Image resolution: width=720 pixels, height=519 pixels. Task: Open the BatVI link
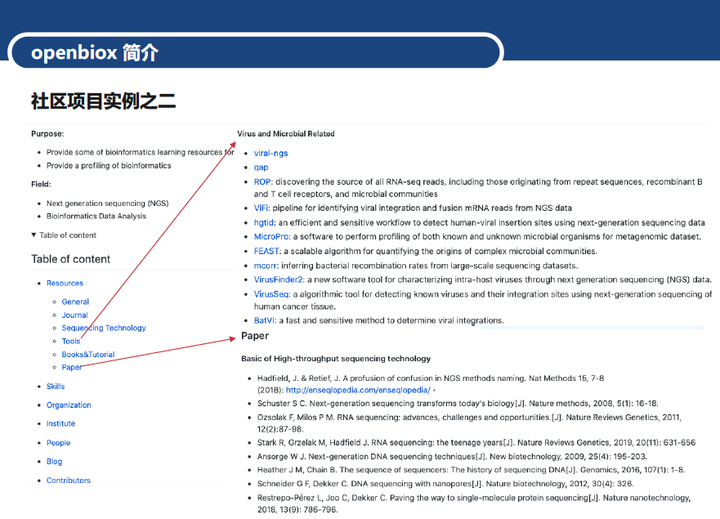(x=264, y=321)
